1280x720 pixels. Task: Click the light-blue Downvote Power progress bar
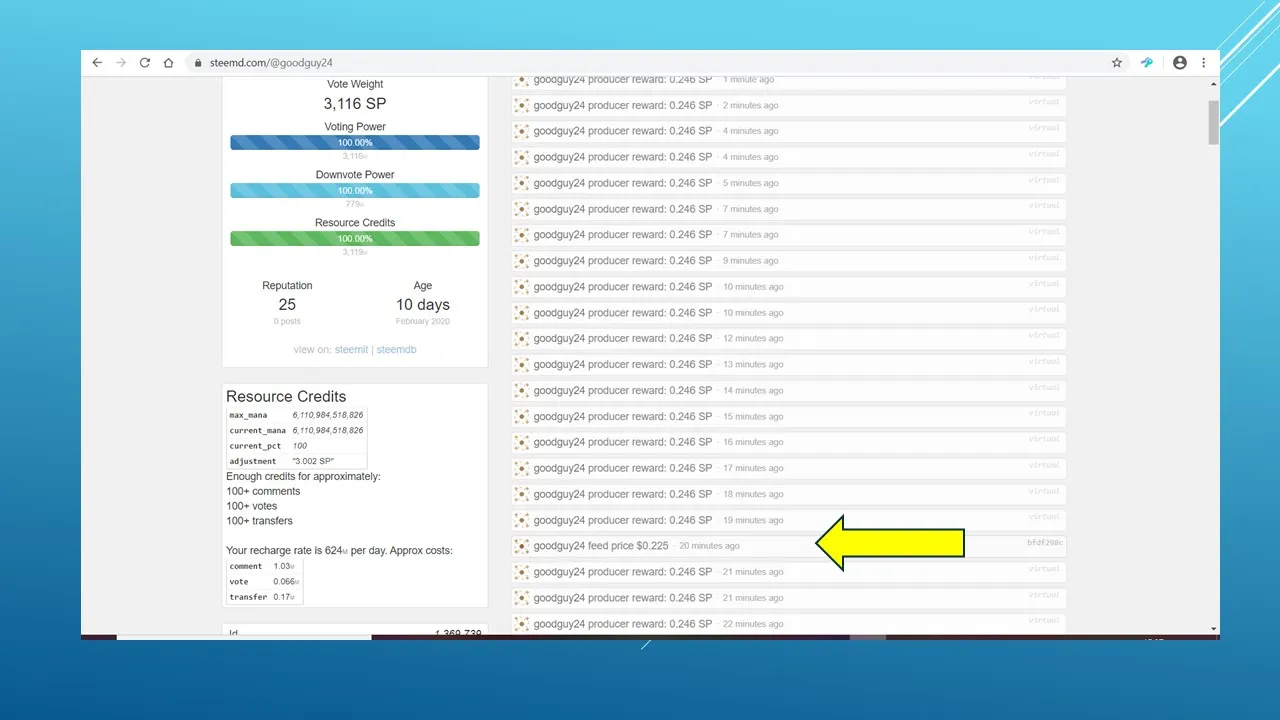(x=355, y=191)
